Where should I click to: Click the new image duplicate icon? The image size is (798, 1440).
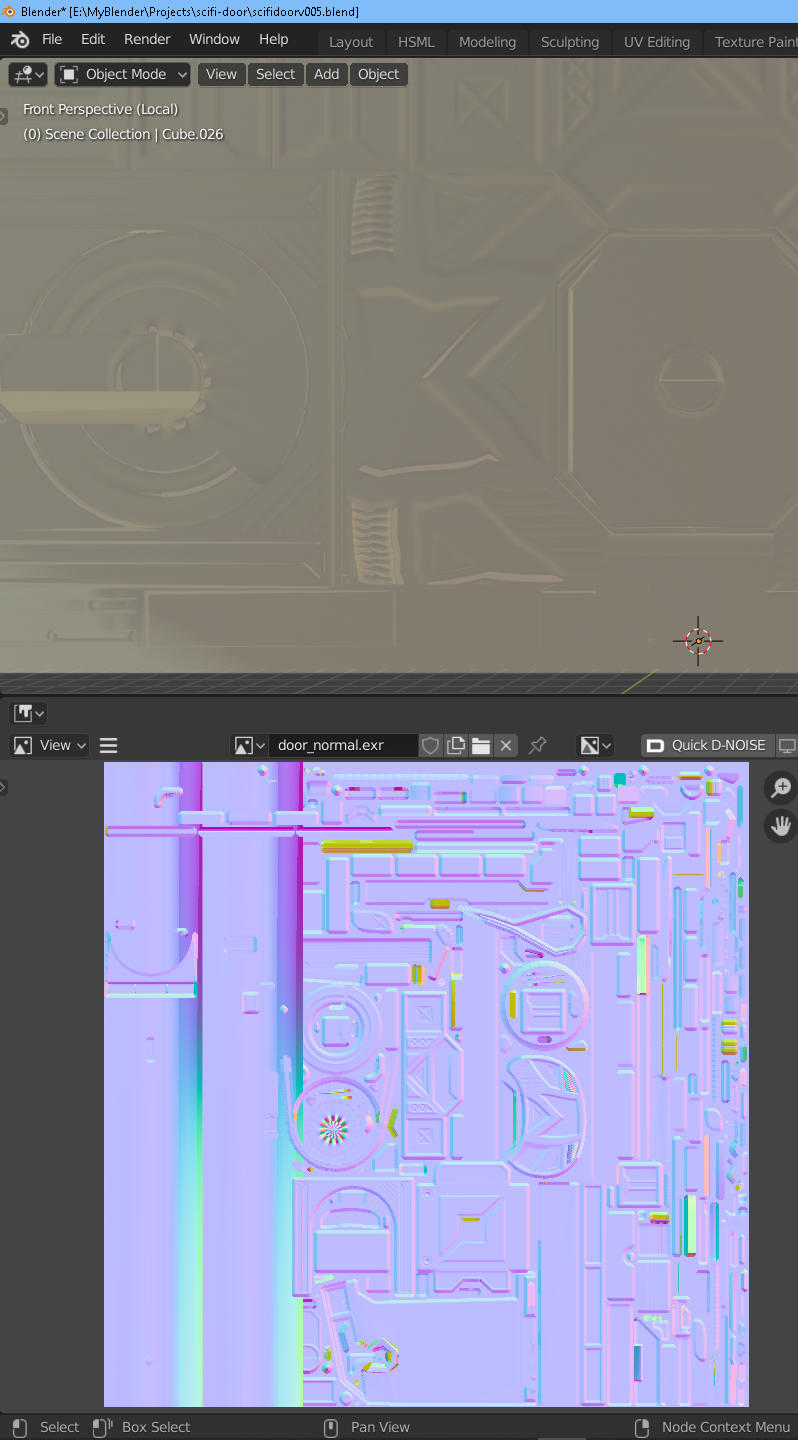point(456,745)
